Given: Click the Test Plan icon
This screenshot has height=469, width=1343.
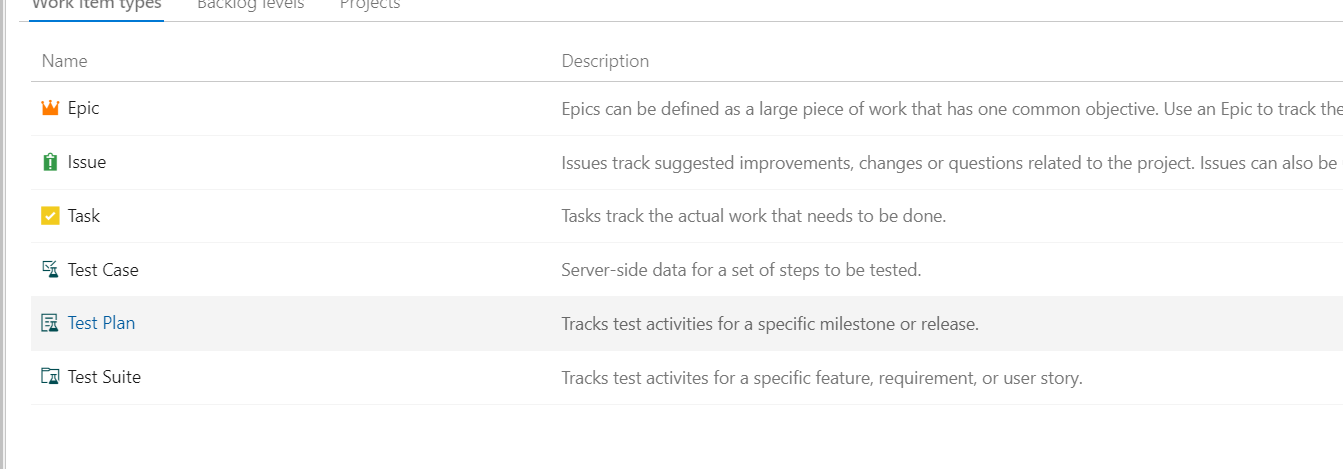Looking at the screenshot, I should click(51, 324).
